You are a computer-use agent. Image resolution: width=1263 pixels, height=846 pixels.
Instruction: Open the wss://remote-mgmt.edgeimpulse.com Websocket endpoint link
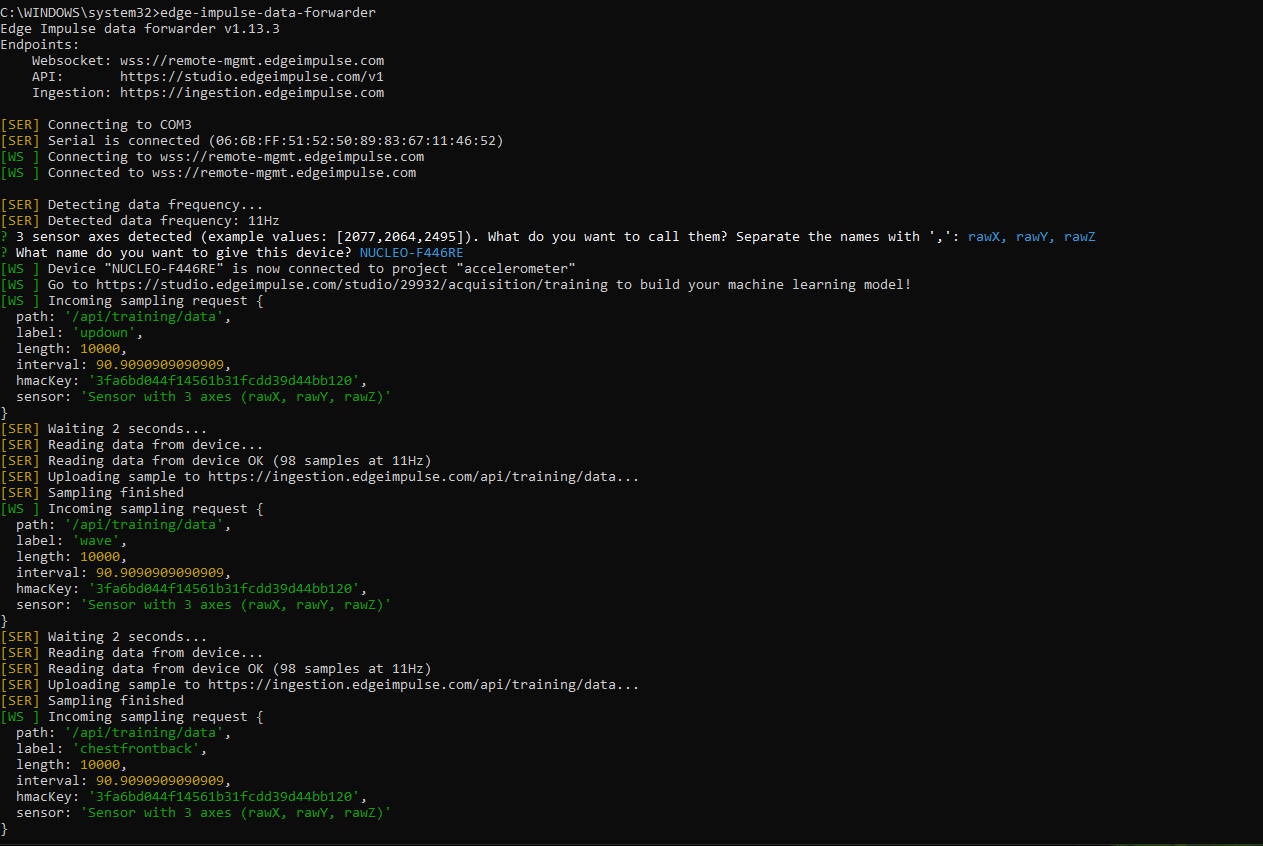click(255, 60)
